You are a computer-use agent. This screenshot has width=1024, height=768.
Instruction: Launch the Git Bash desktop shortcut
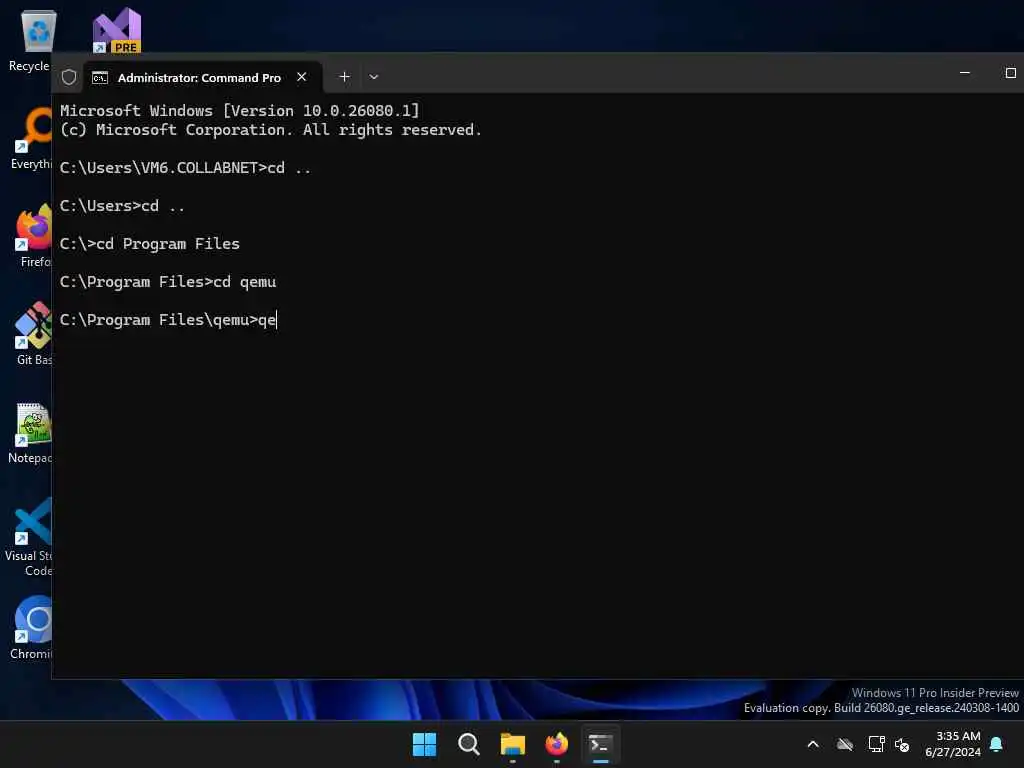(x=33, y=333)
